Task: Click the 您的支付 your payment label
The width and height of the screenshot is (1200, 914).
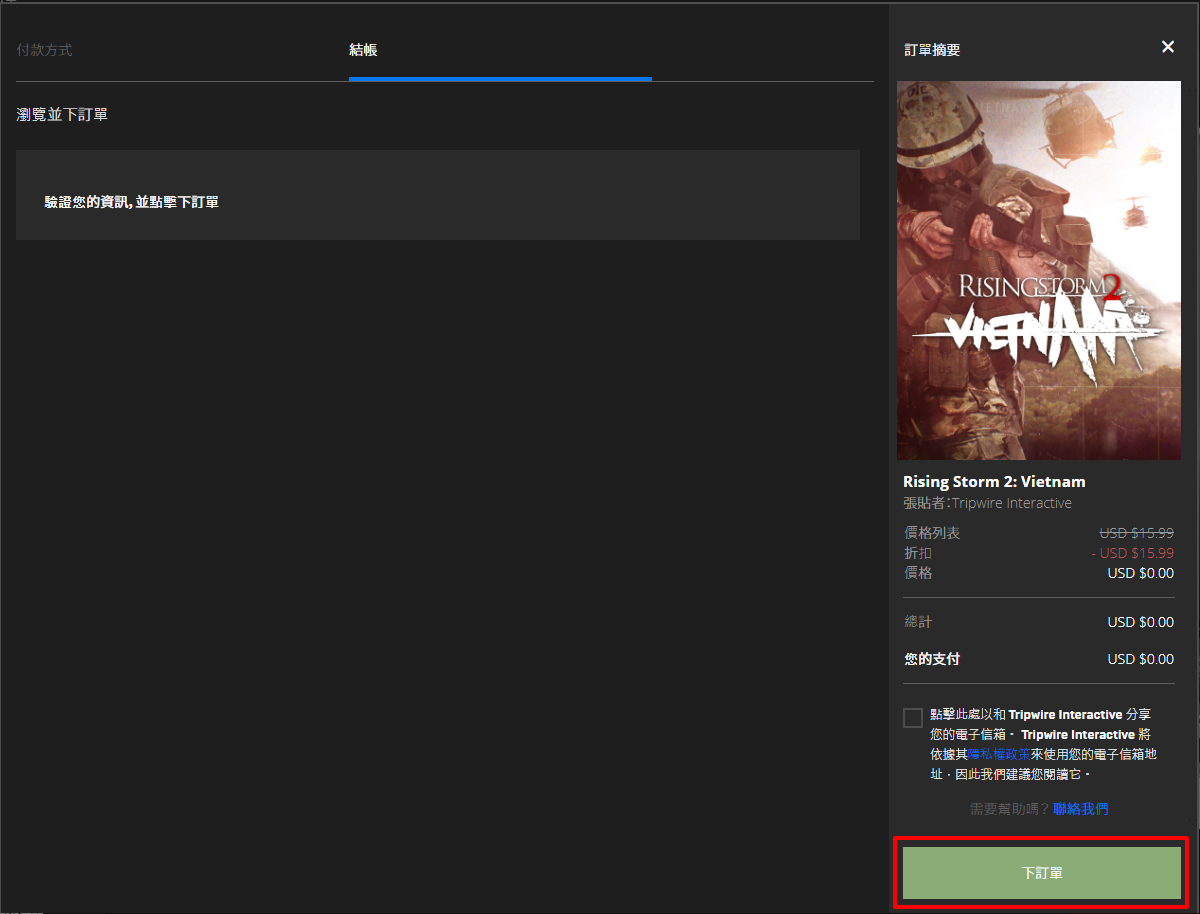Action: (932, 659)
